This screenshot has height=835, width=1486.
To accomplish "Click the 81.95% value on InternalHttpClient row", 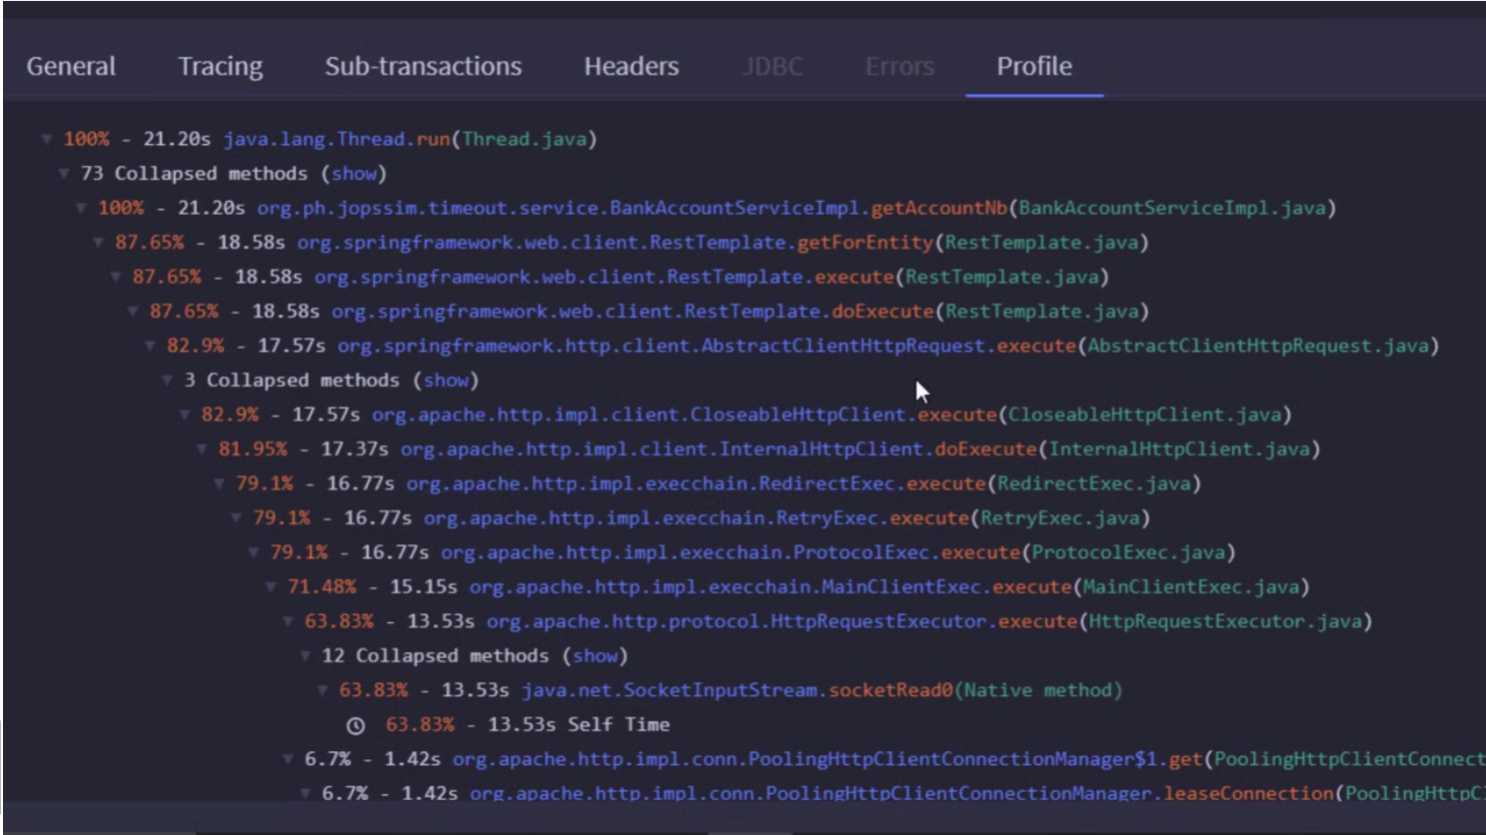I will [x=252, y=449].
